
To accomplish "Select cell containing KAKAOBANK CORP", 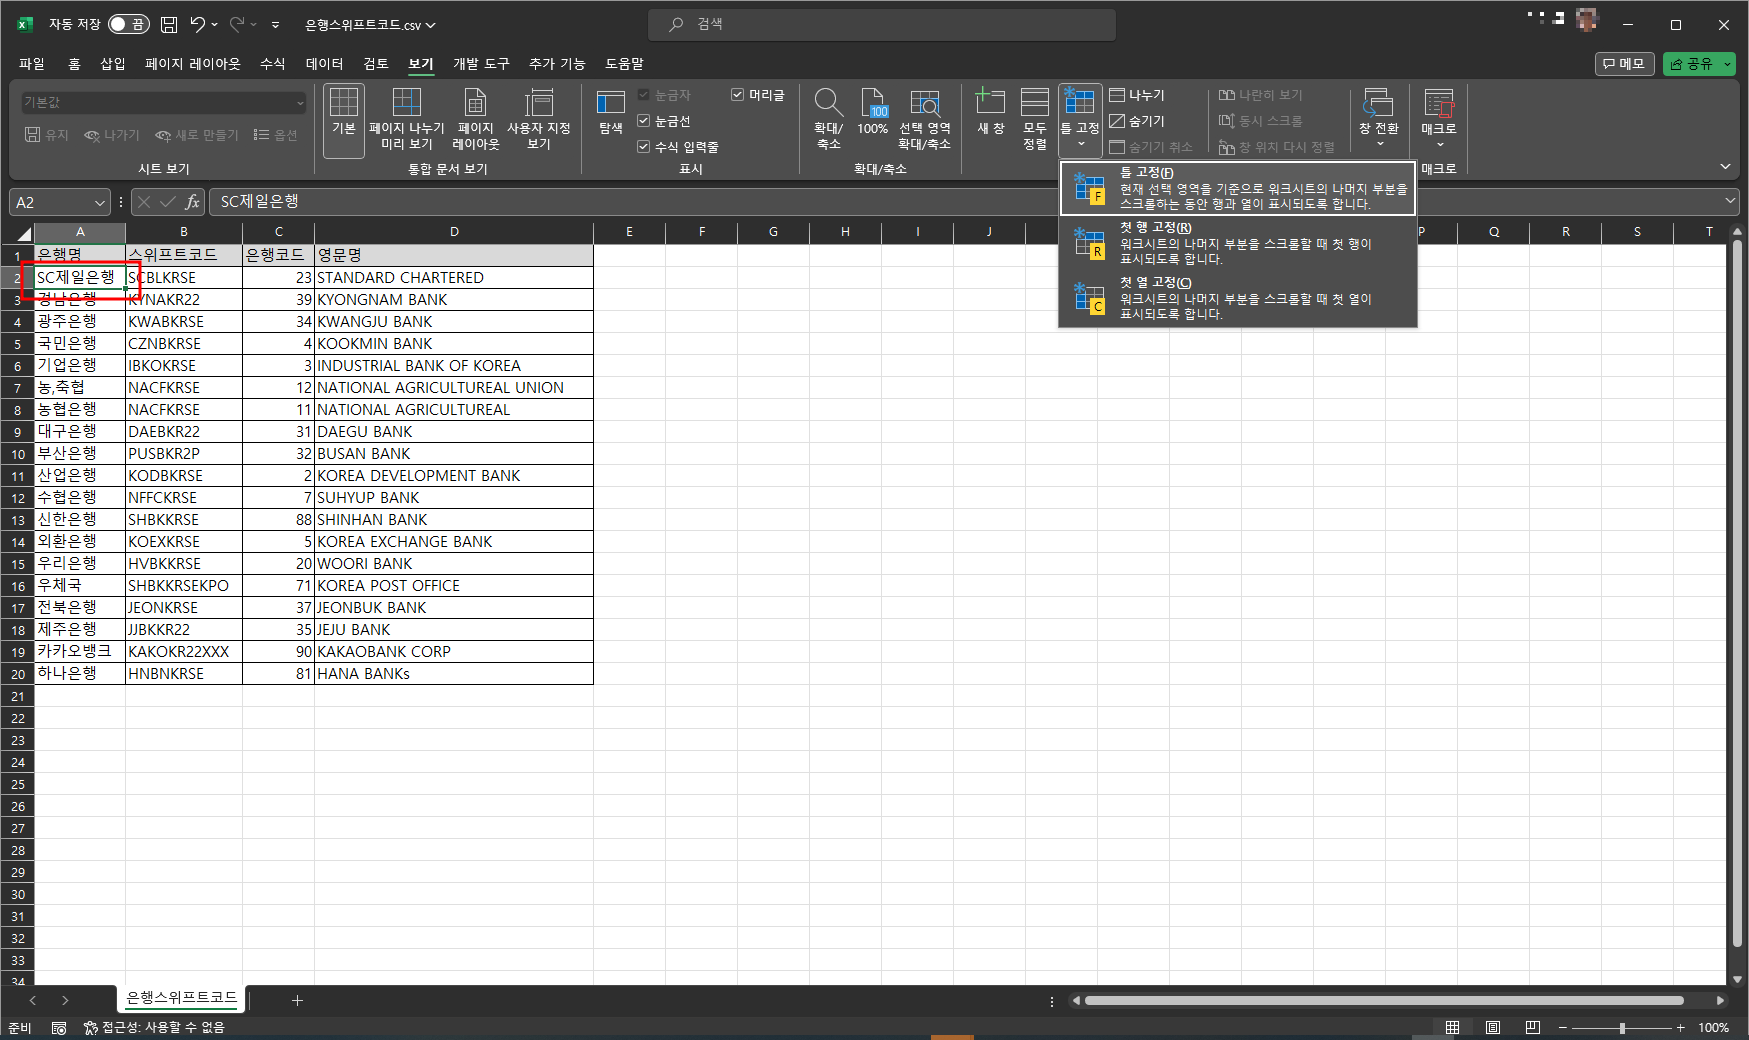I will click(454, 652).
